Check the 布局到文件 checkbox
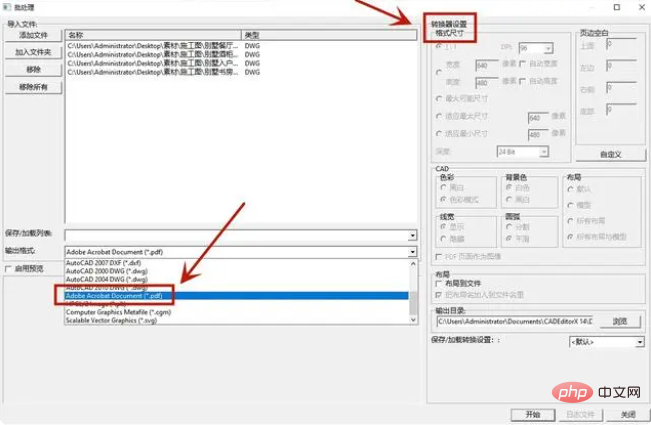This screenshot has height=425, width=651. tap(439, 283)
